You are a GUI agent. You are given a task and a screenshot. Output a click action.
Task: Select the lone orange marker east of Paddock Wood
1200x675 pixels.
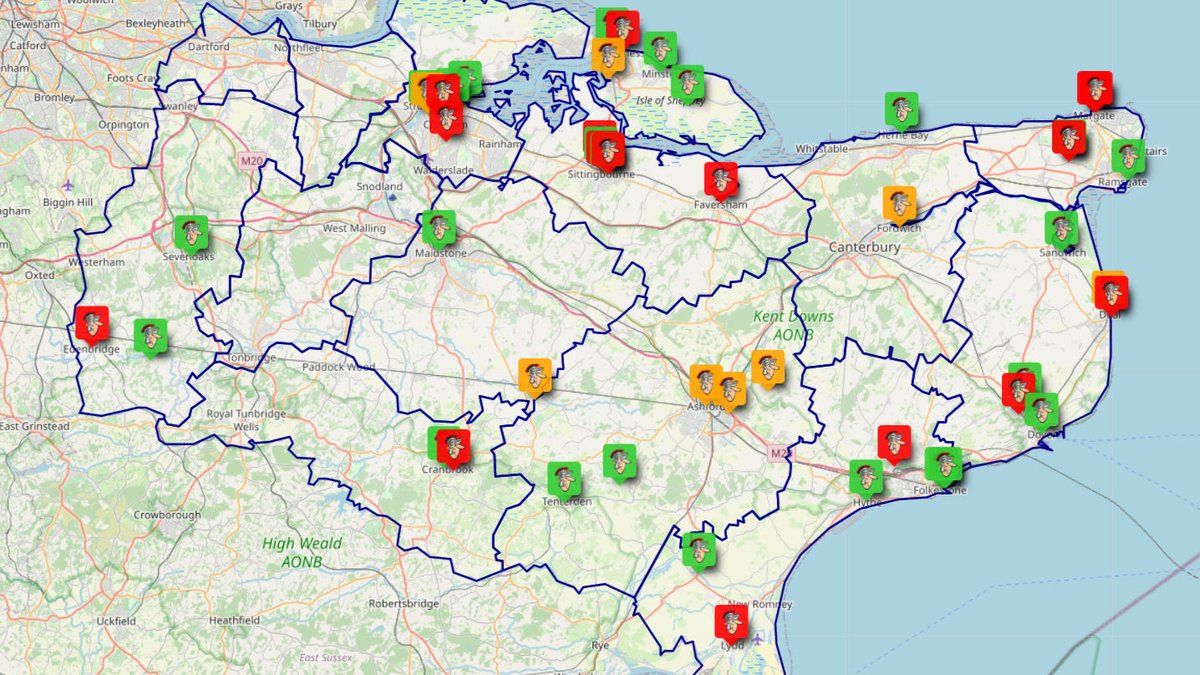535,376
